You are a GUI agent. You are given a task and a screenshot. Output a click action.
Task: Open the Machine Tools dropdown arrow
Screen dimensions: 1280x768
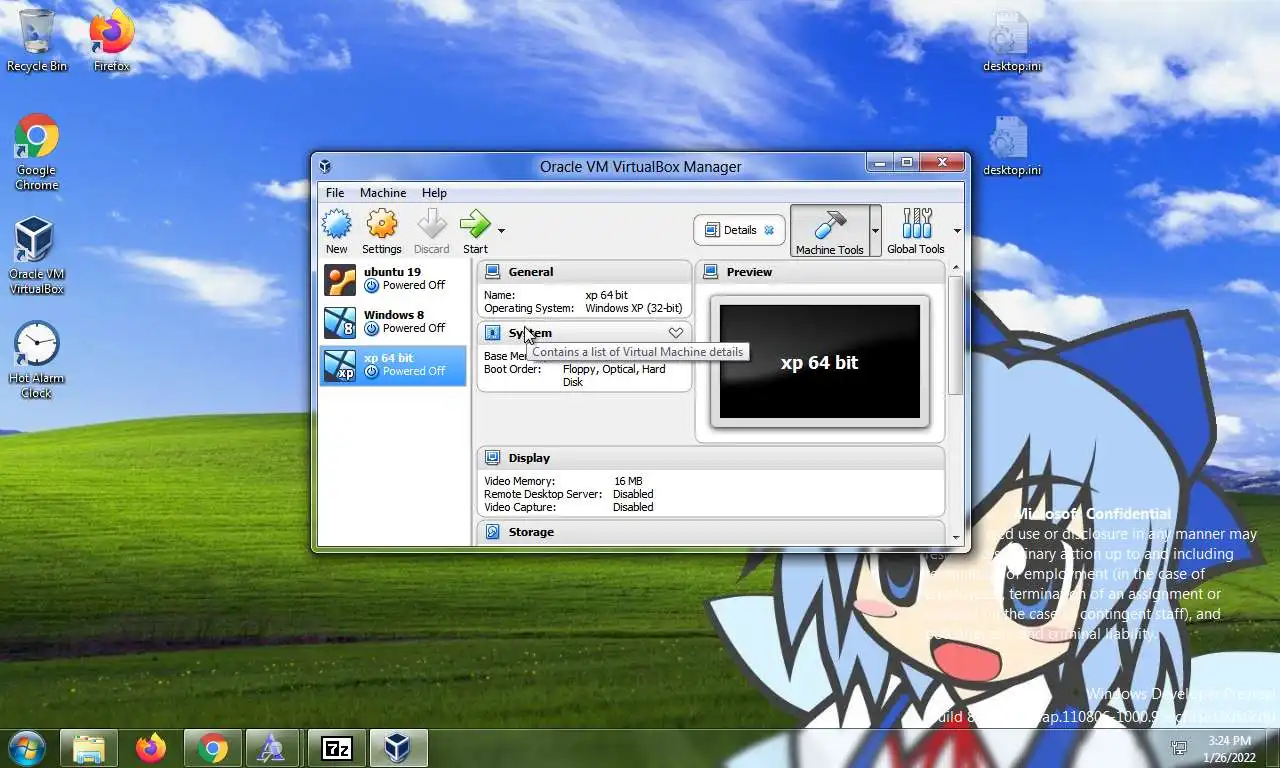pyautogui.click(x=875, y=231)
